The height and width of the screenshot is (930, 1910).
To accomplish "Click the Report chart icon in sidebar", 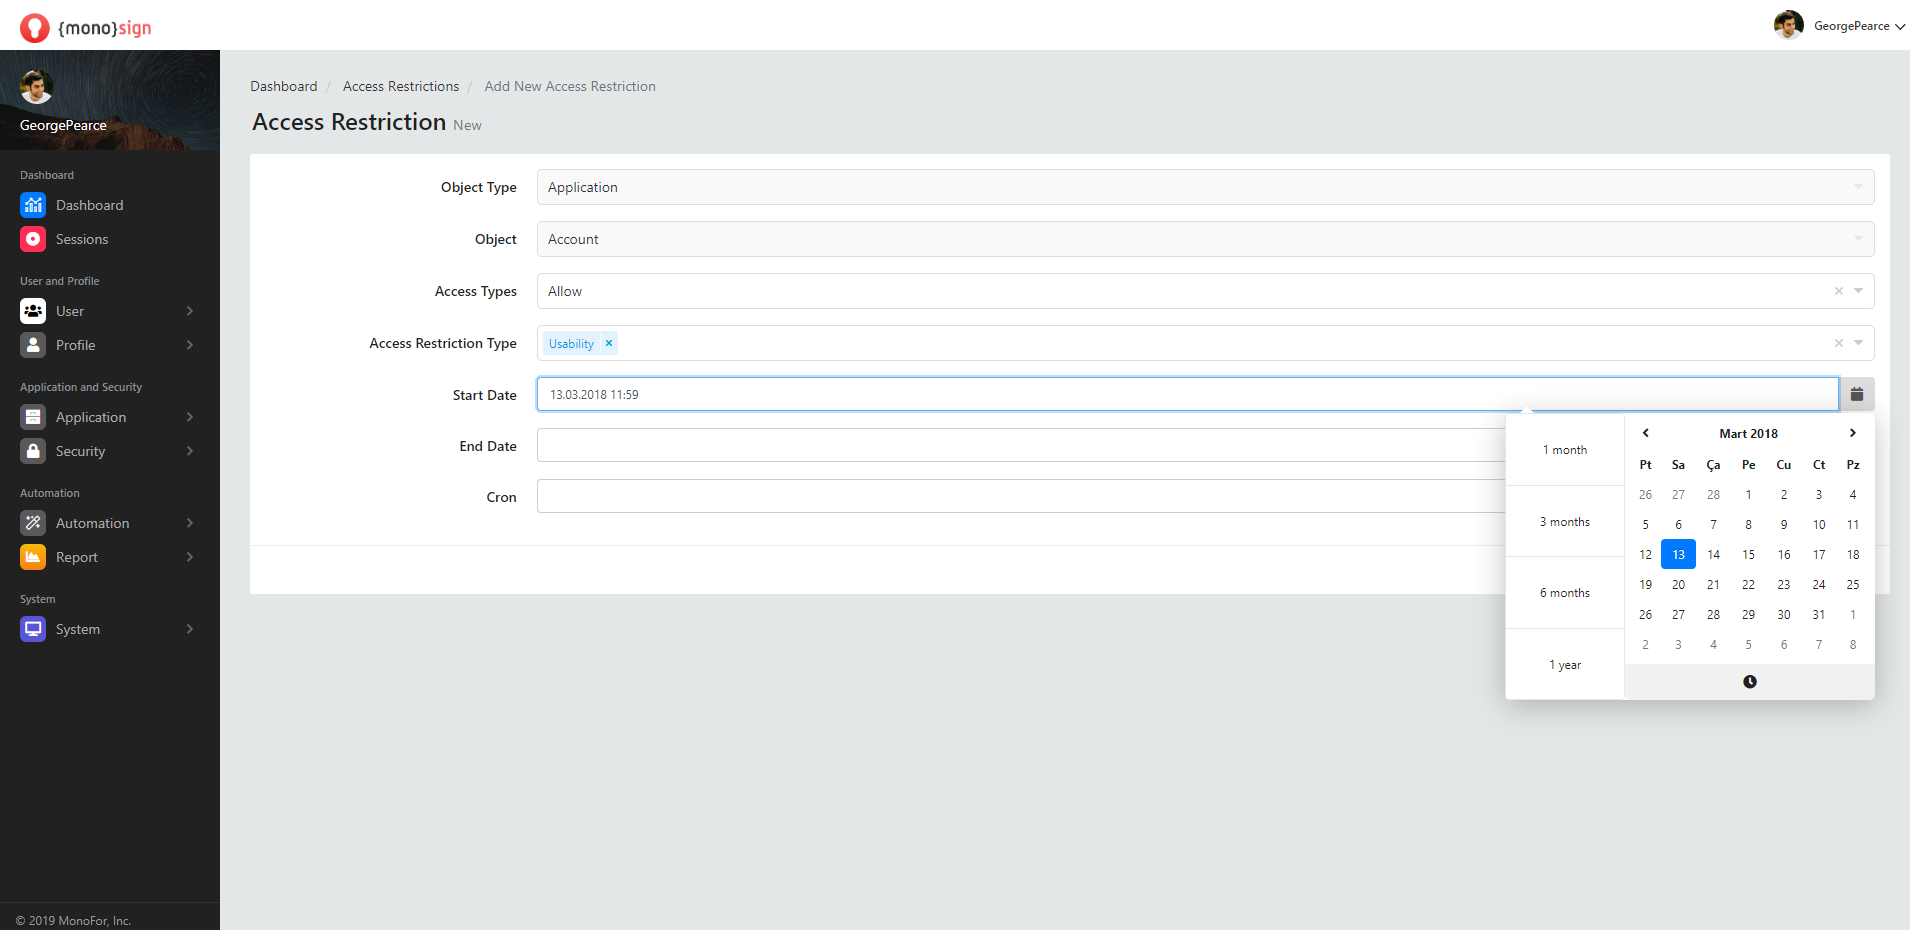I will click(33, 557).
